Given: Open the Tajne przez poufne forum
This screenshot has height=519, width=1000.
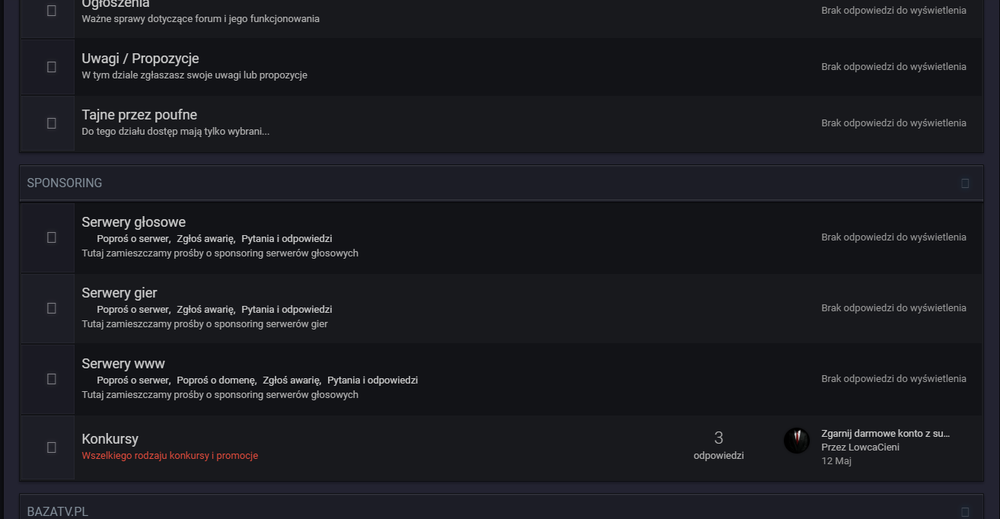Looking at the screenshot, I should tap(139, 115).
